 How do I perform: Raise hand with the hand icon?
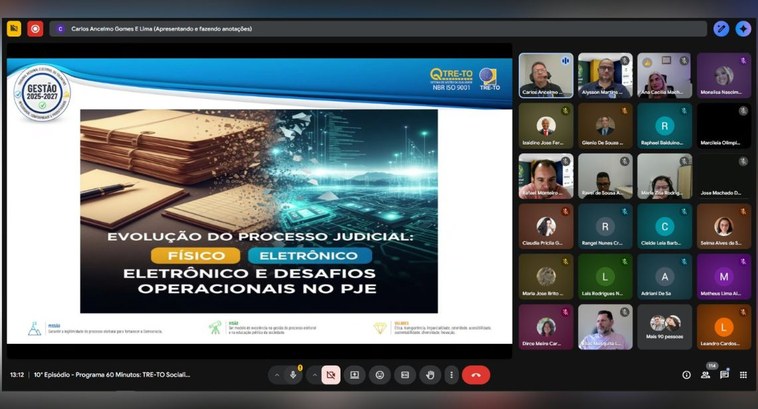(x=430, y=375)
